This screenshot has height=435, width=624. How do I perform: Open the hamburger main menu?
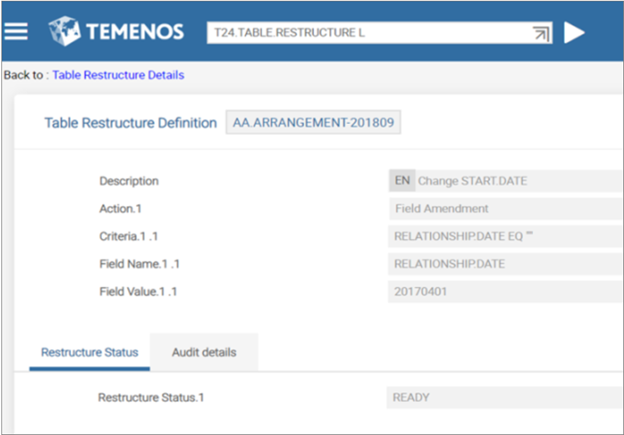point(16,31)
